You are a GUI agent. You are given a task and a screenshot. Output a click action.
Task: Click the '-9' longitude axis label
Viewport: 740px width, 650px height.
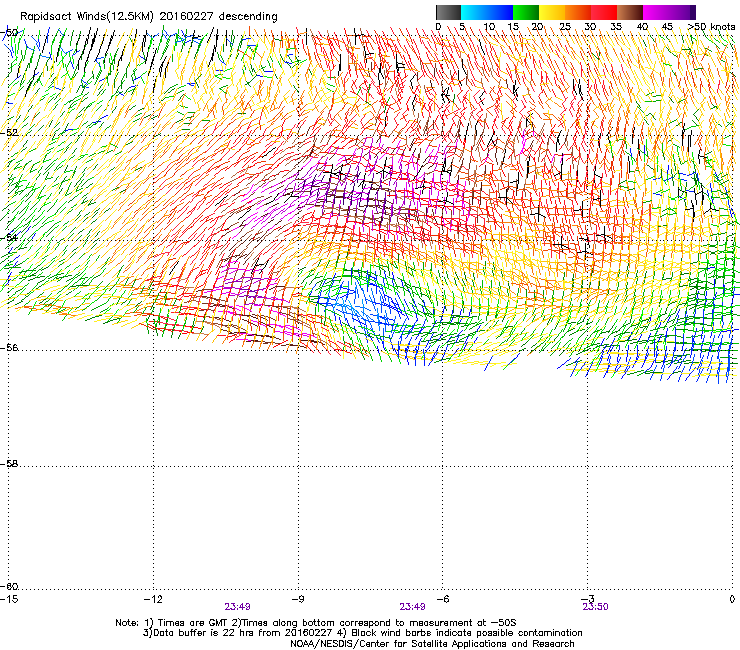297,599
